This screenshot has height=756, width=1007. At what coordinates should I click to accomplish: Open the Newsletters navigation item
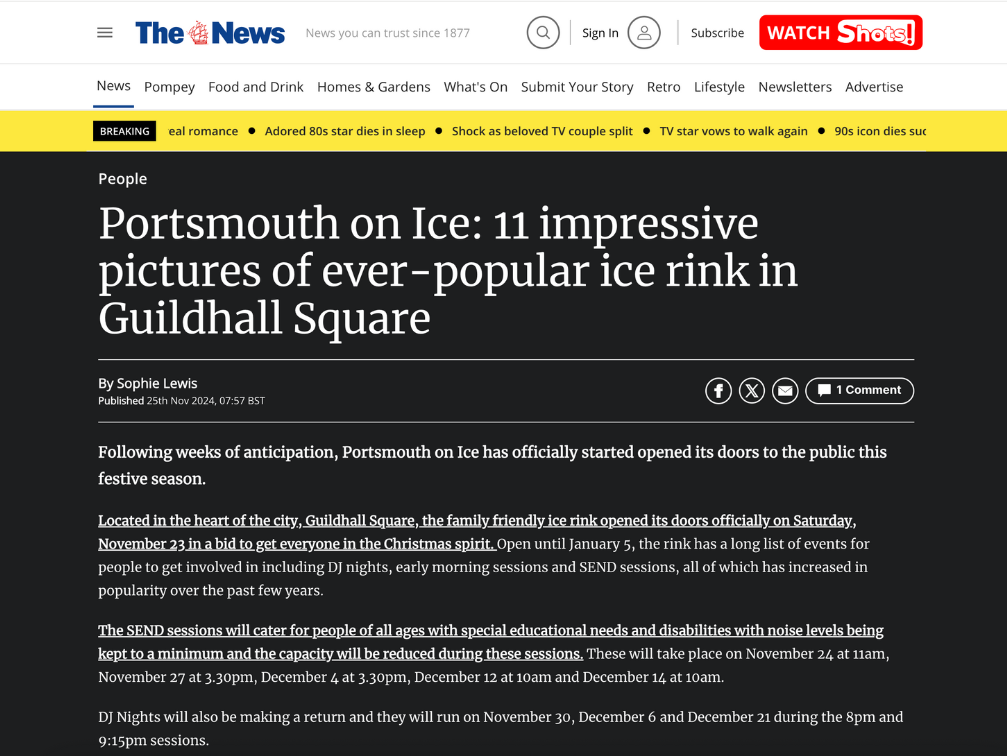click(794, 87)
